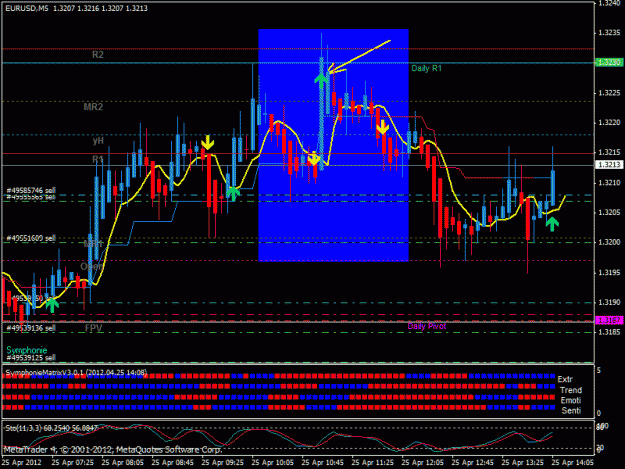Click the 25 Apr 07:25 time label
The width and height of the screenshot is (625, 469).
coord(73,463)
